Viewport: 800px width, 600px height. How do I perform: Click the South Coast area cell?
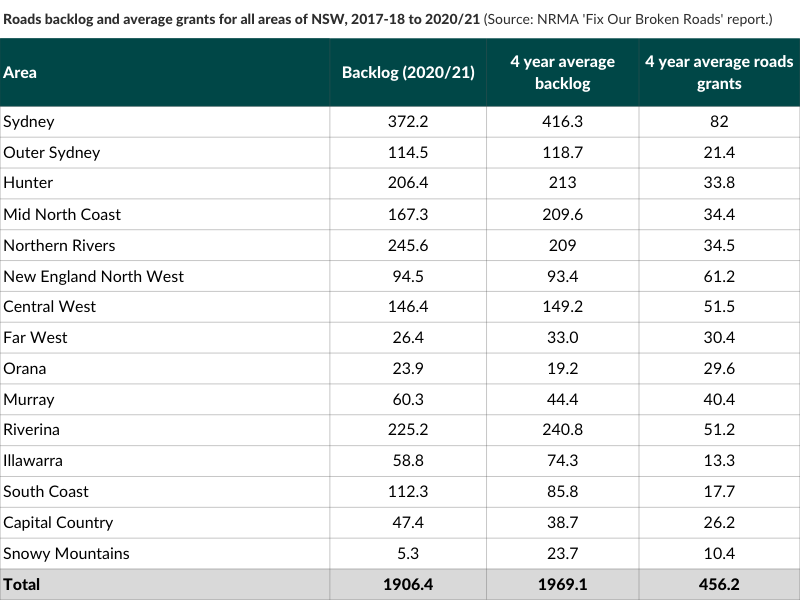coord(46,491)
